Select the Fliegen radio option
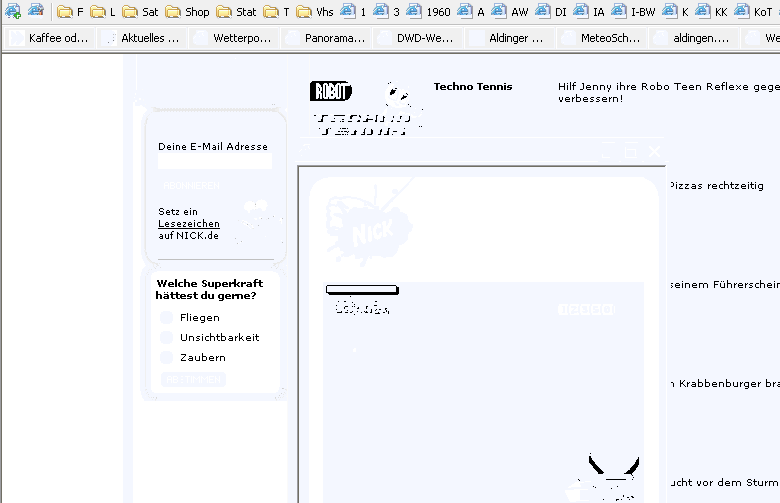The image size is (780, 503). [167, 317]
